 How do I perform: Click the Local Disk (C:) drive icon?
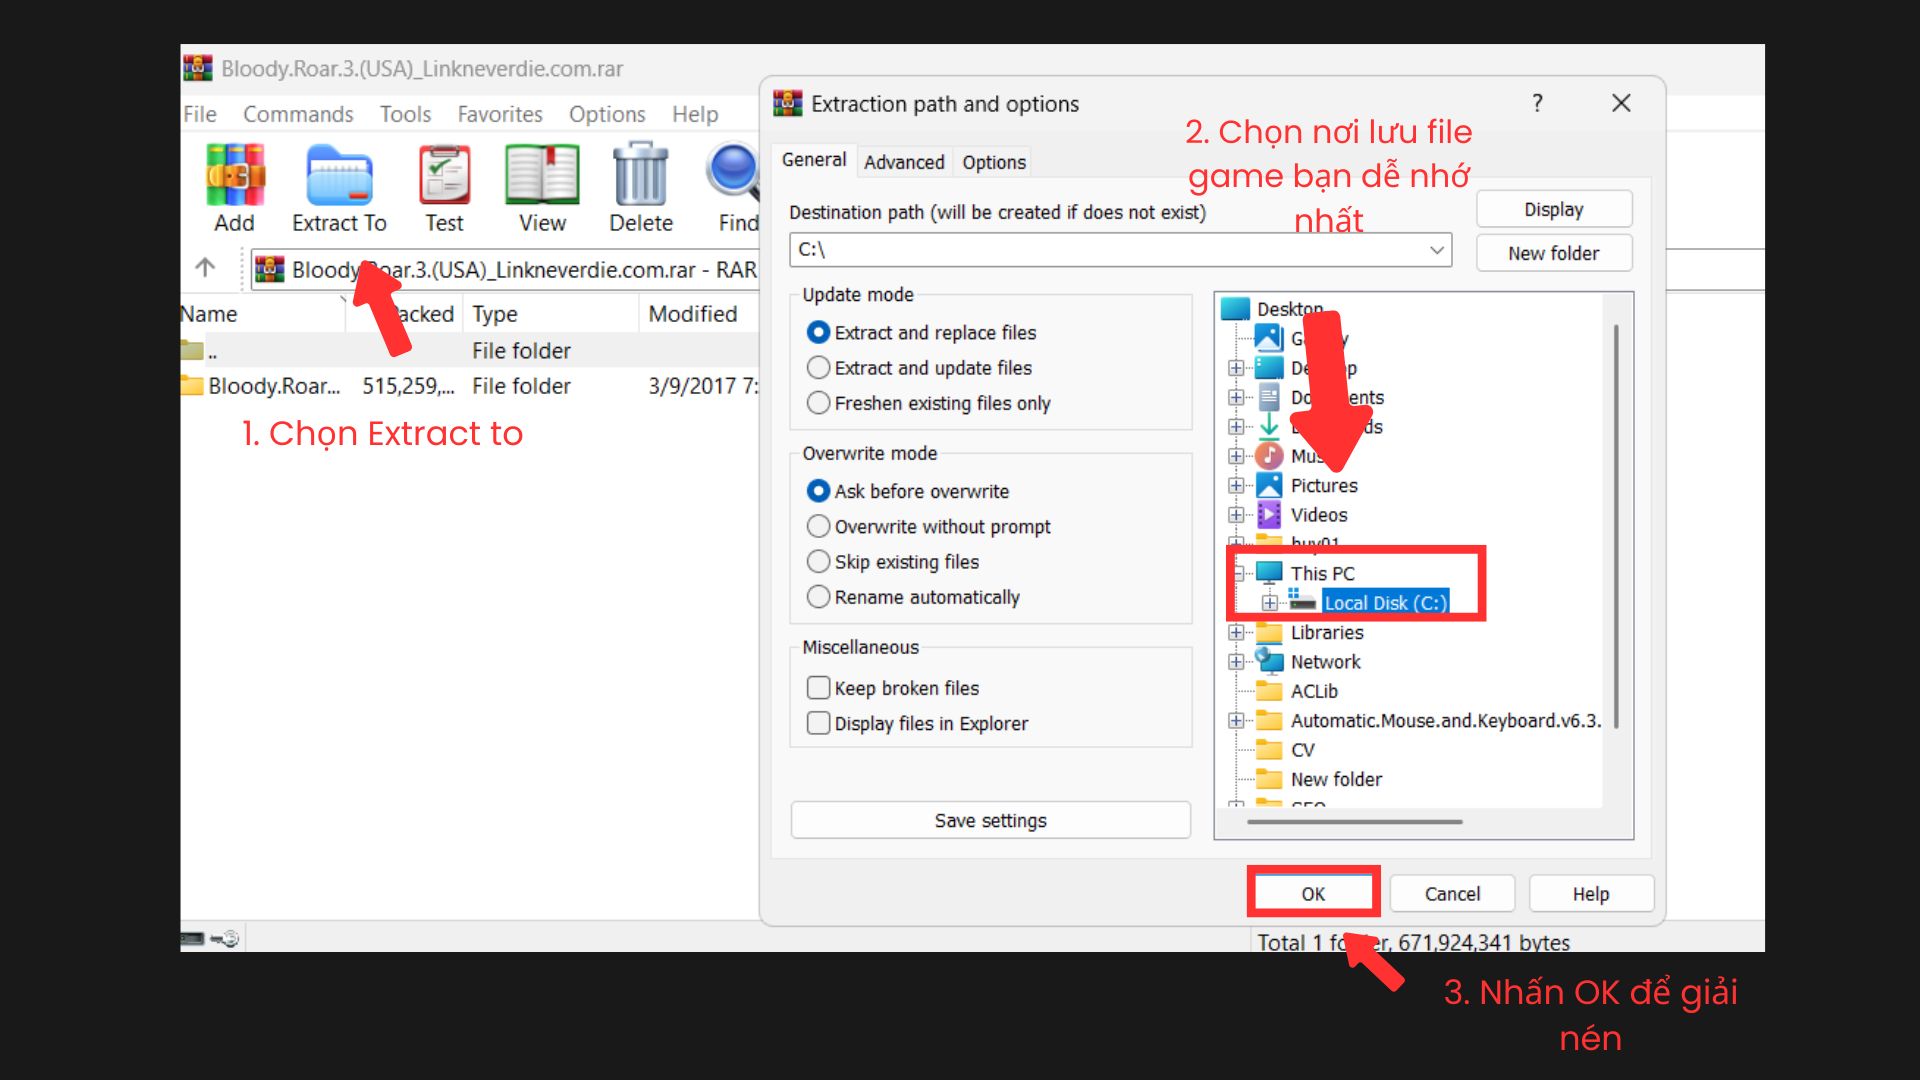click(1302, 600)
